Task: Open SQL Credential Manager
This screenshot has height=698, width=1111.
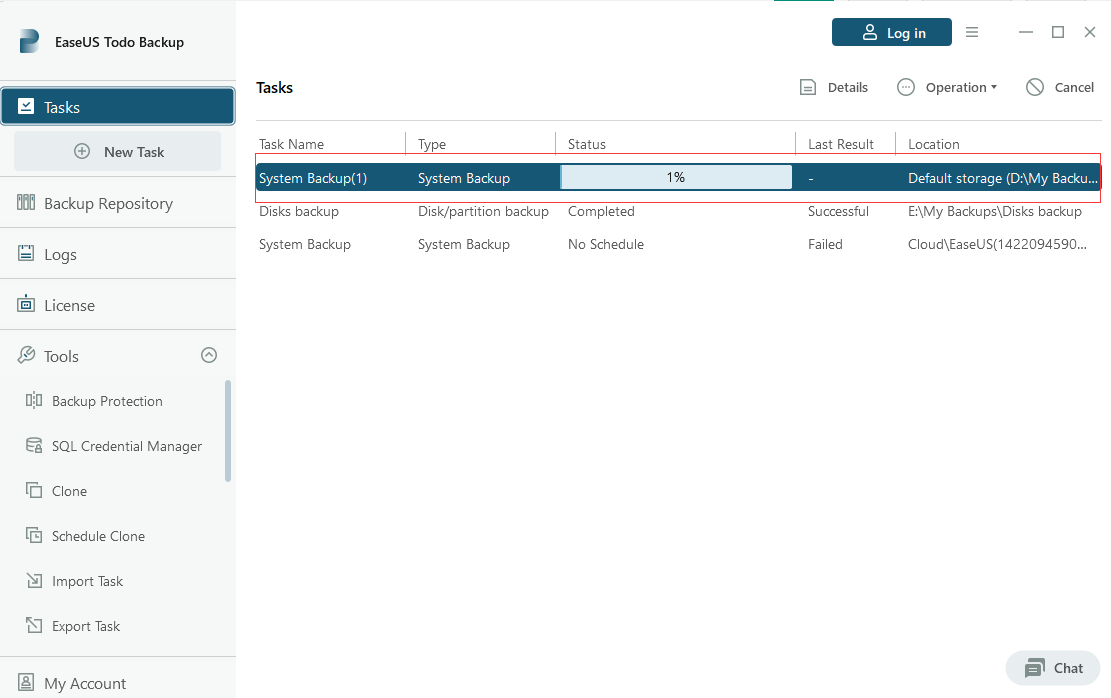Action: click(x=127, y=446)
